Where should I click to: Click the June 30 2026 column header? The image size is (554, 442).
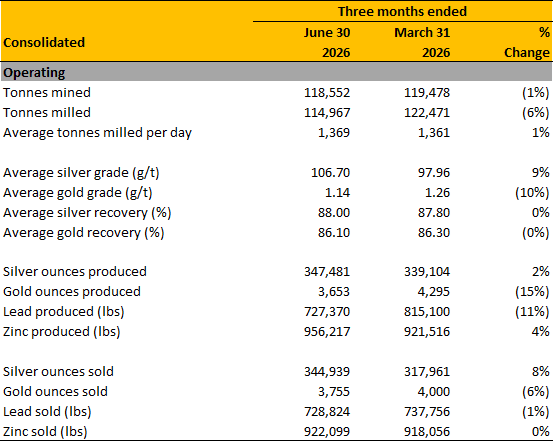(327, 42)
